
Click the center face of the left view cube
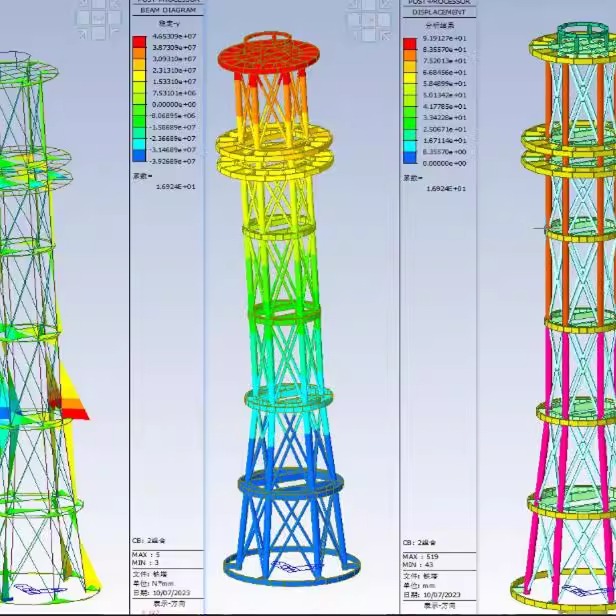coord(99,18)
